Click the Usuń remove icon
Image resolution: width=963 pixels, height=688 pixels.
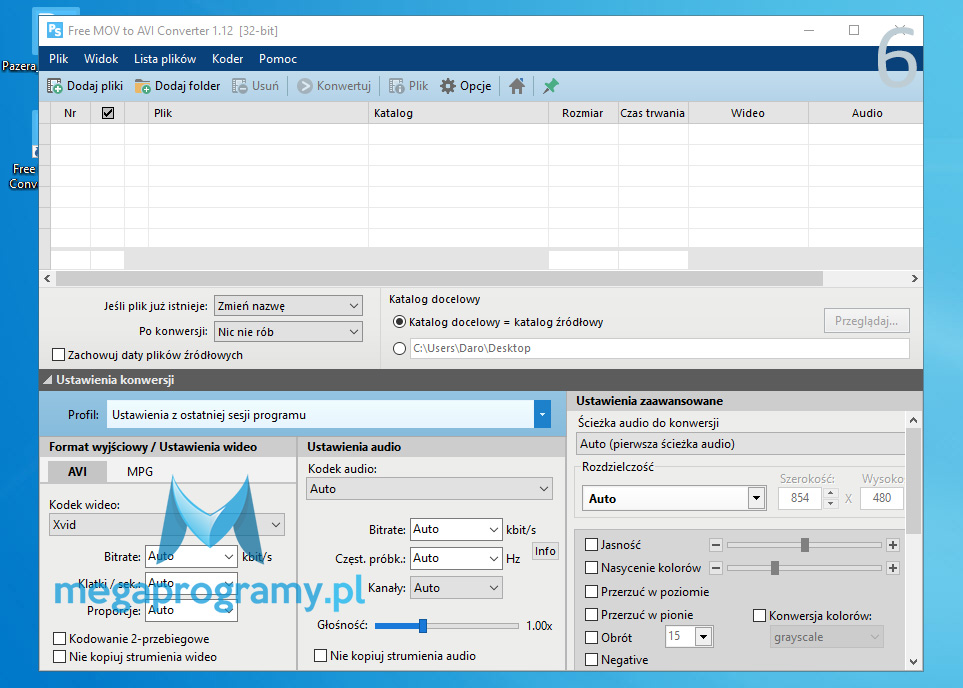[240, 86]
